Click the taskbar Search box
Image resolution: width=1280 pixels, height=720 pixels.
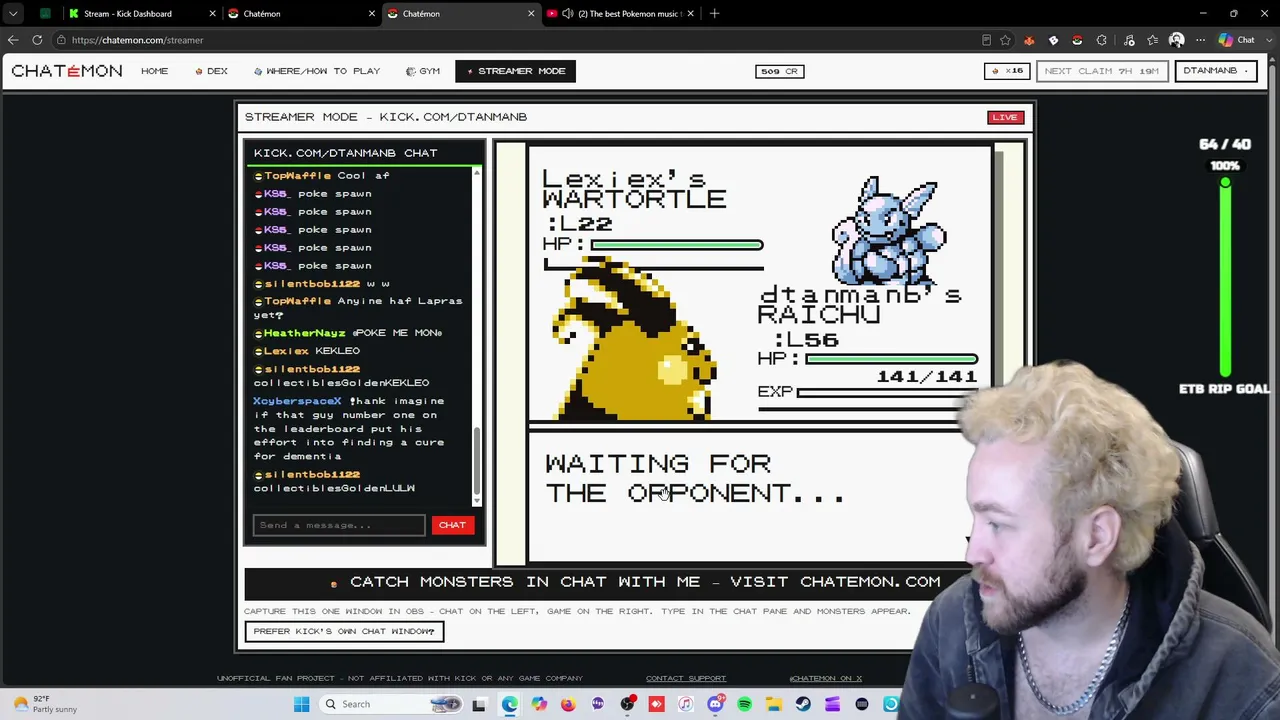[391, 704]
